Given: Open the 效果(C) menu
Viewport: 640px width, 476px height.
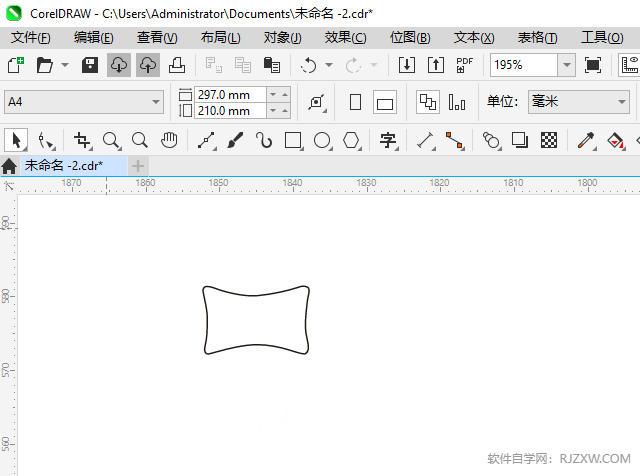Looking at the screenshot, I should click(x=345, y=38).
